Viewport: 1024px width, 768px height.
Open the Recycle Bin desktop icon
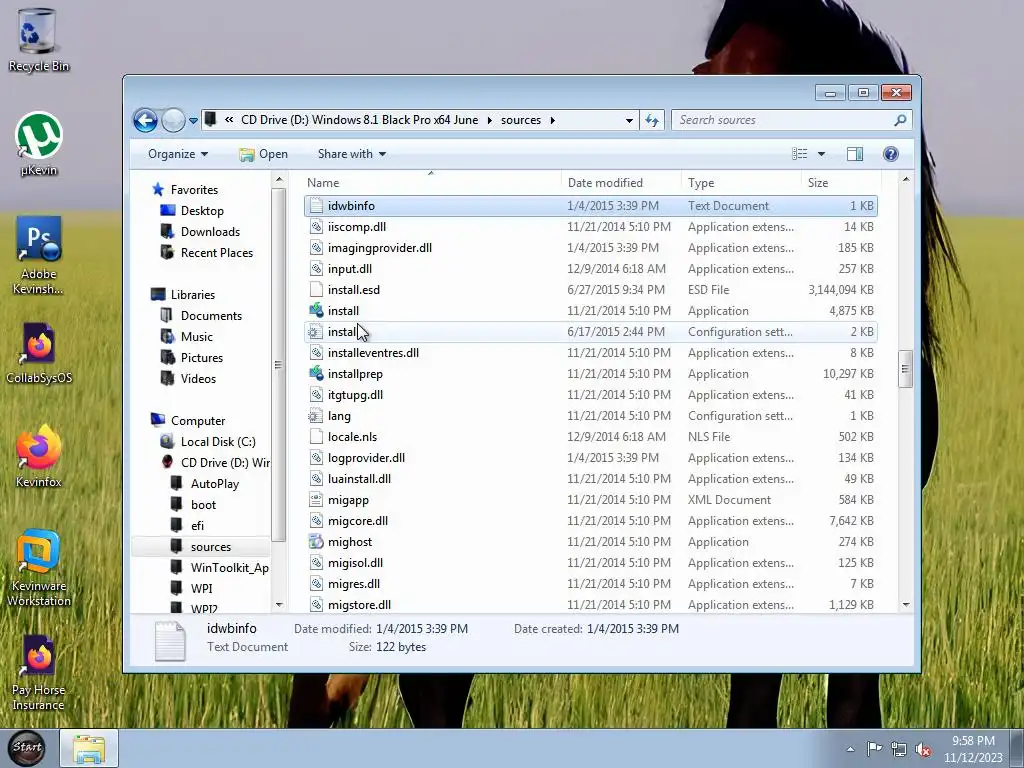point(38,40)
